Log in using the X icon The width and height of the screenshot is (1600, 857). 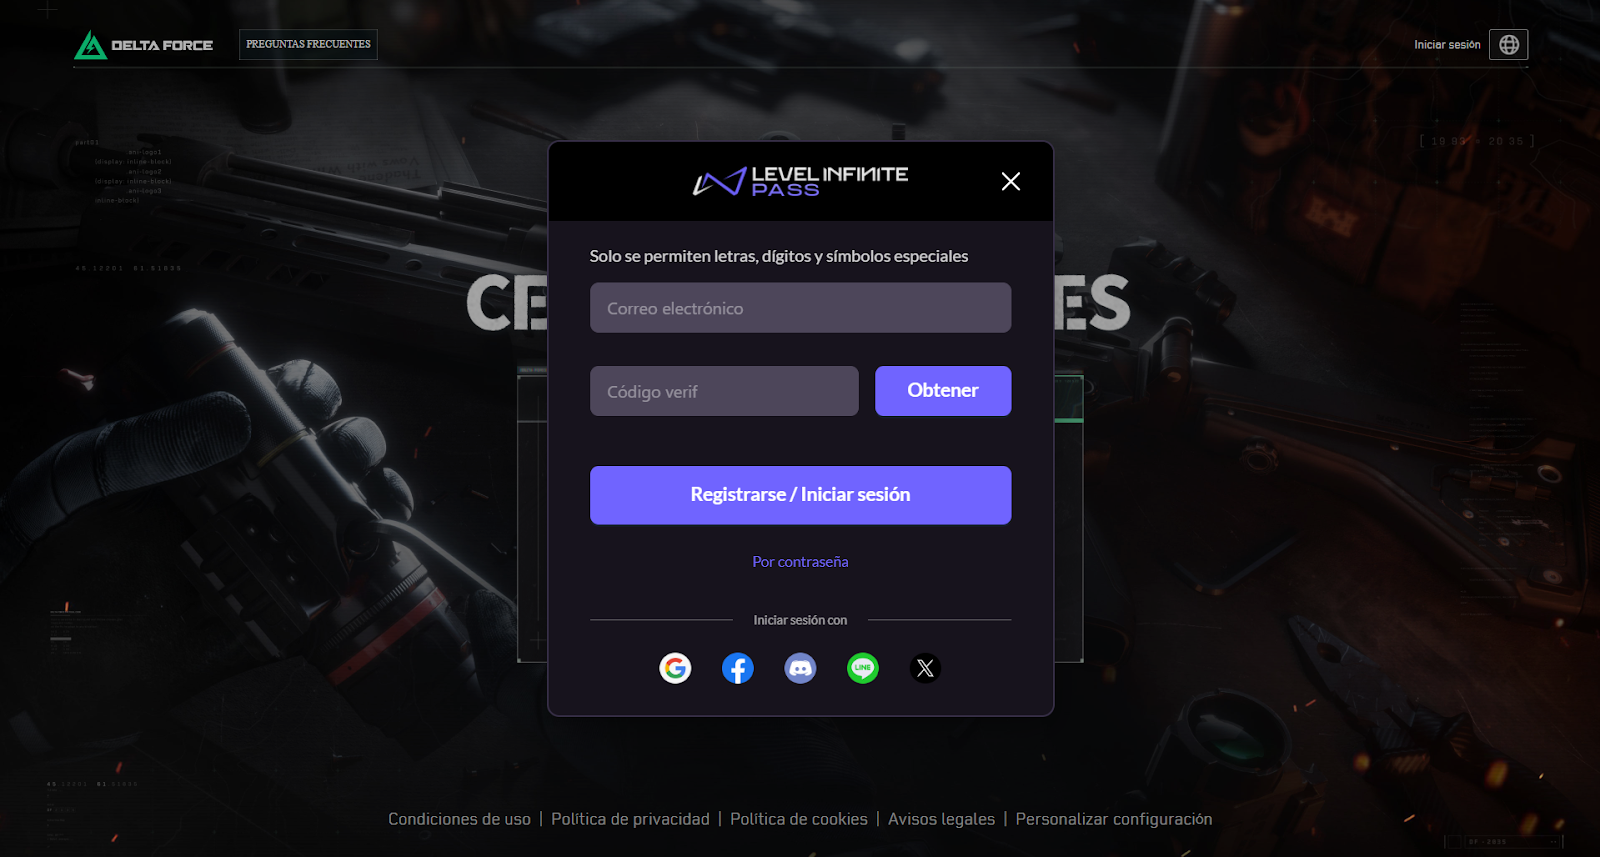[x=925, y=668]
